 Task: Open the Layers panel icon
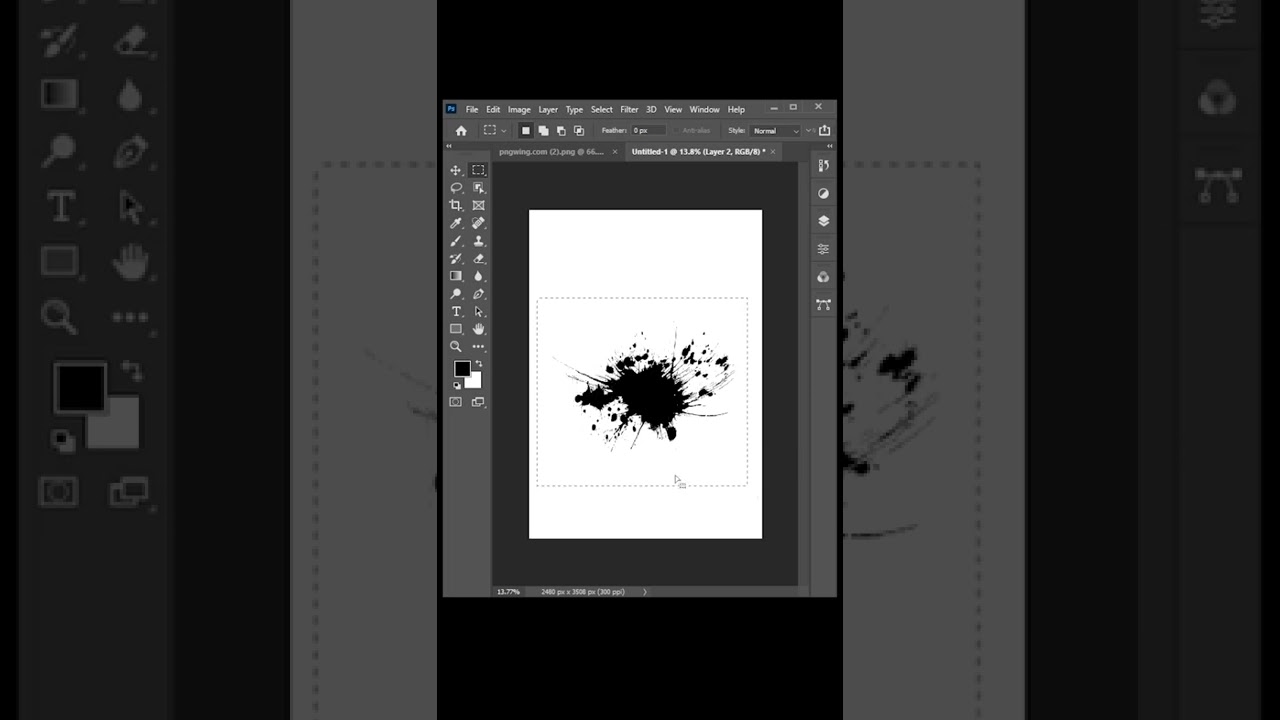coord(823,221)
